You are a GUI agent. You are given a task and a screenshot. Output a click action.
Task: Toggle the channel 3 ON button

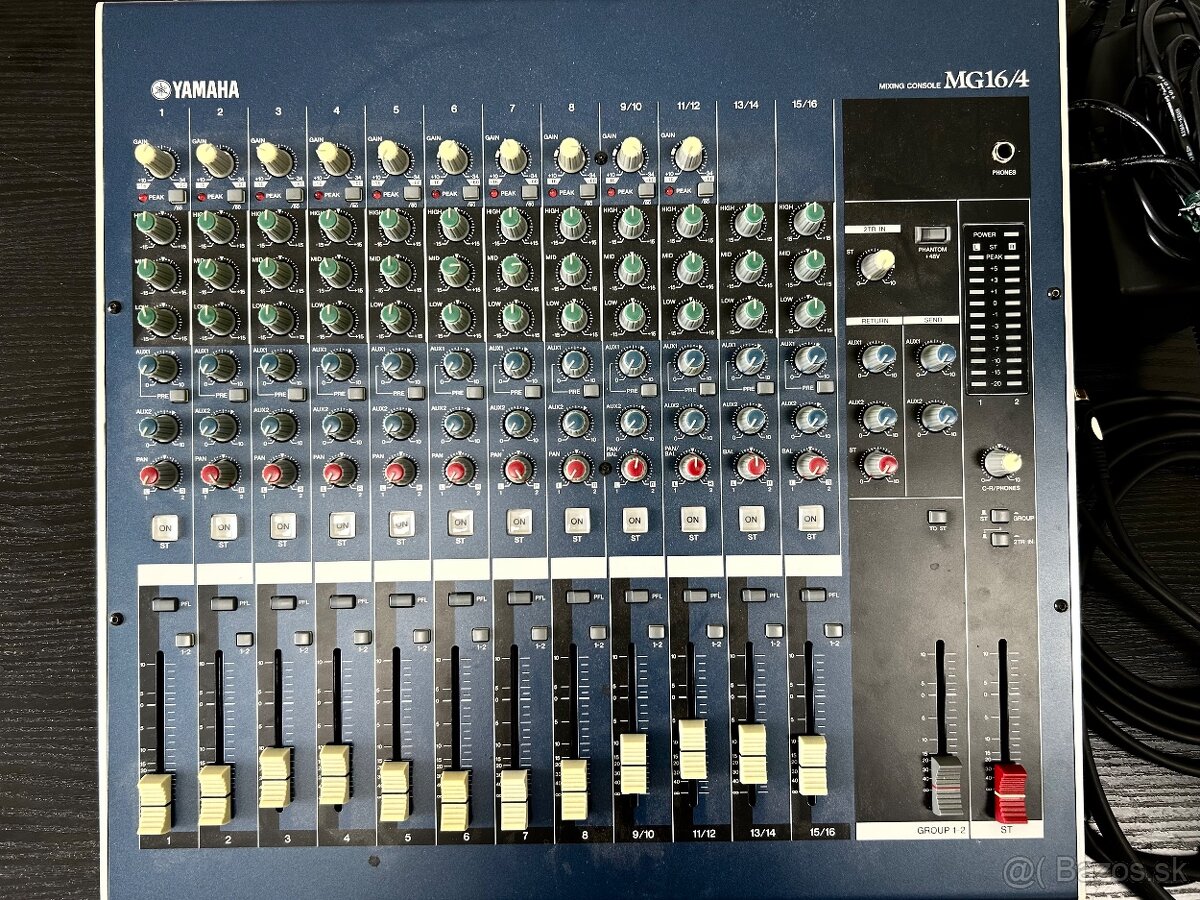click(x=283, y=525)
